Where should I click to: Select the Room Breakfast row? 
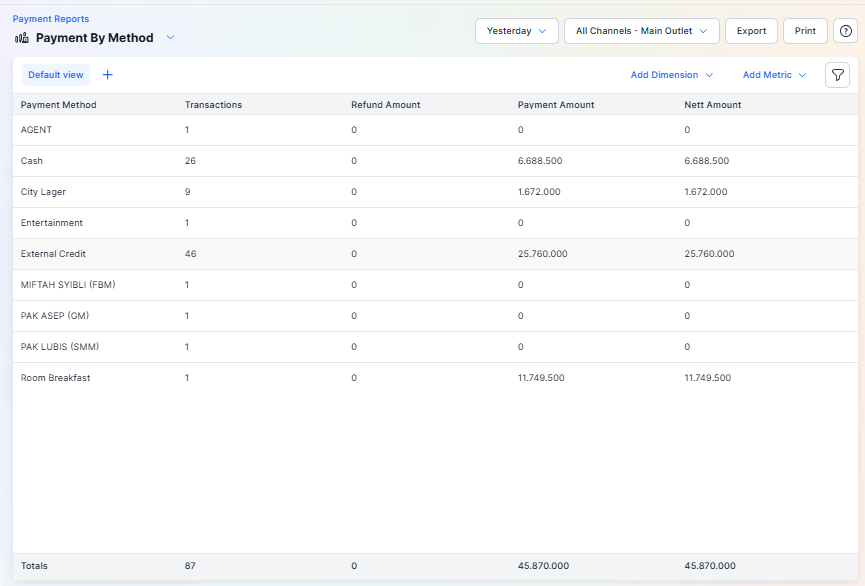(56, 378)
